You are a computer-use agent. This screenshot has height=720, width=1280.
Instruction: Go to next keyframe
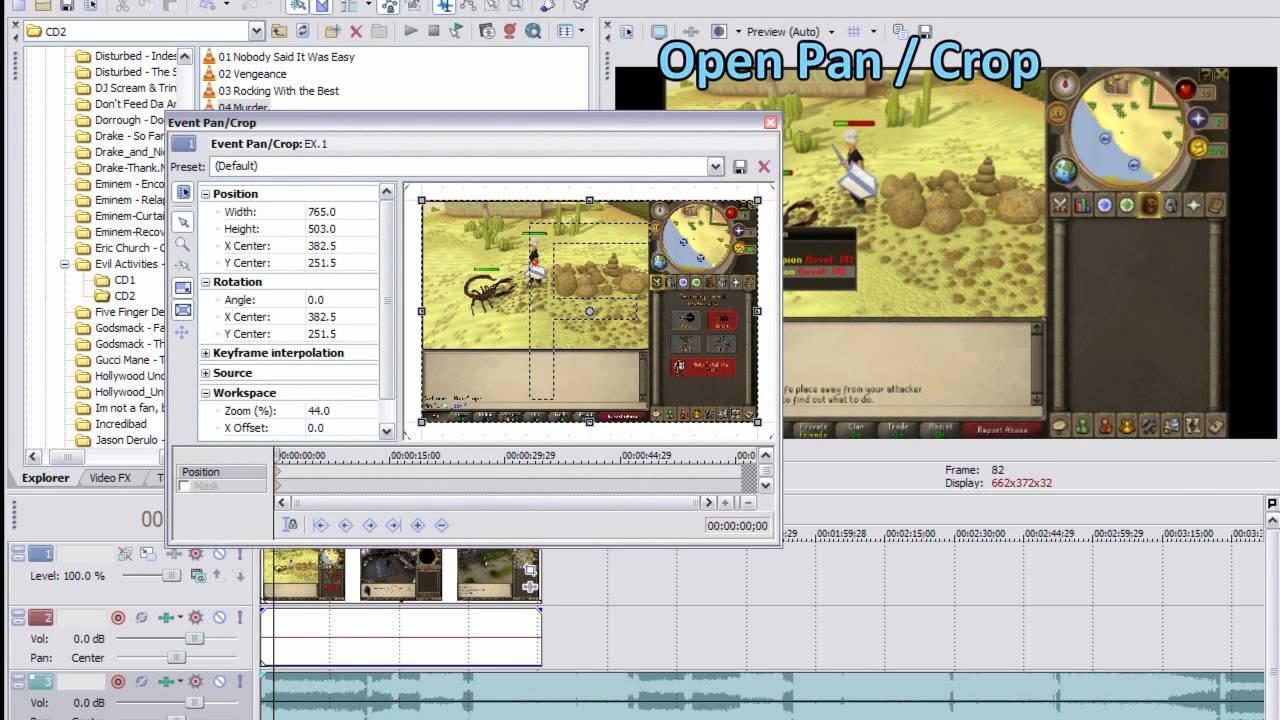click(369, 525)
